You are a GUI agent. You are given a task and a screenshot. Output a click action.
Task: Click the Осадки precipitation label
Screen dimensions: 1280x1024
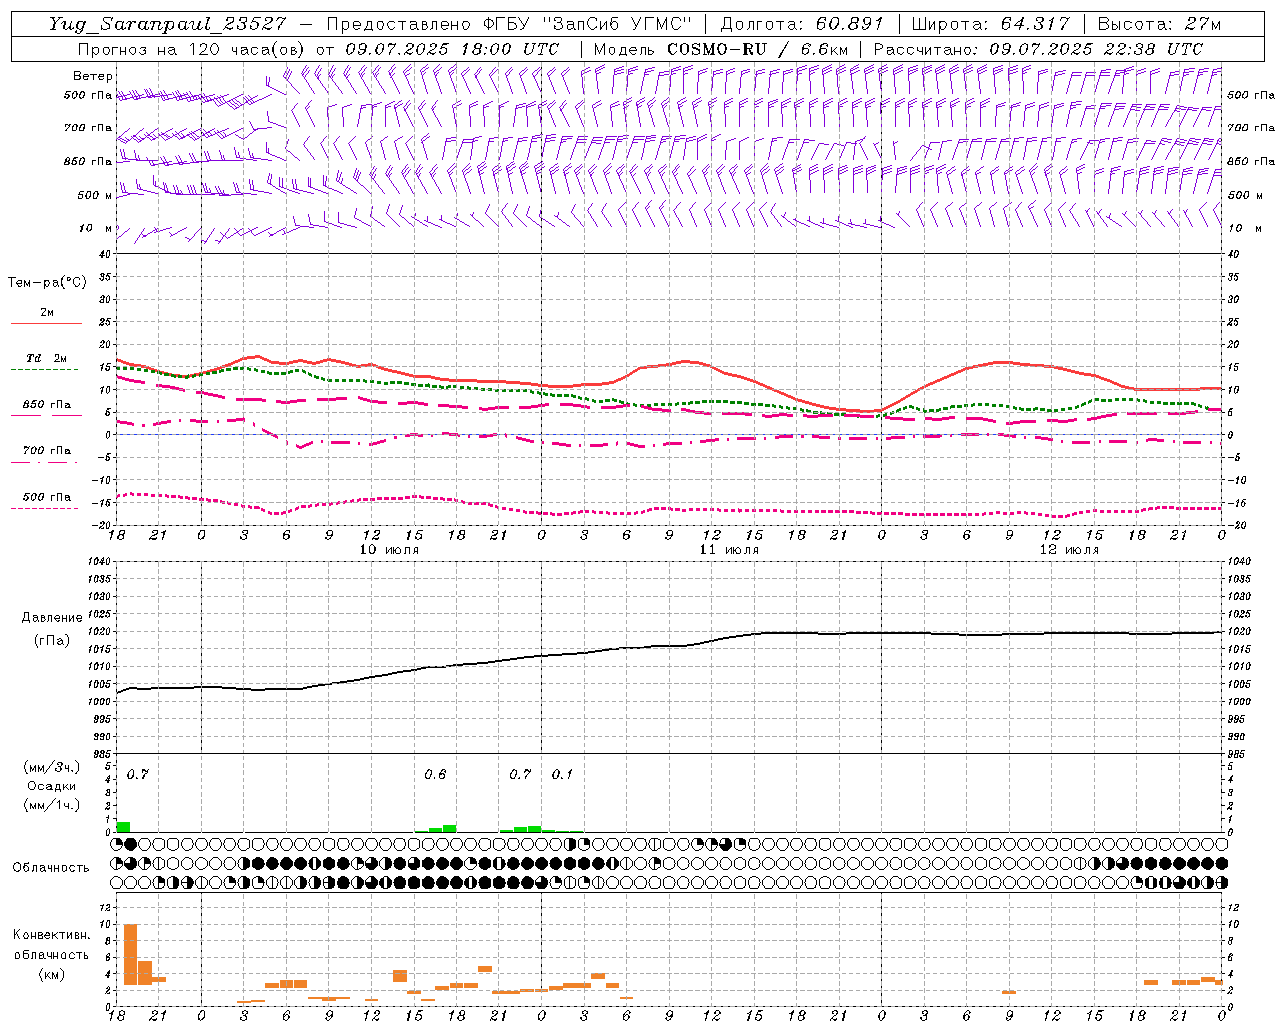(52, 786)
